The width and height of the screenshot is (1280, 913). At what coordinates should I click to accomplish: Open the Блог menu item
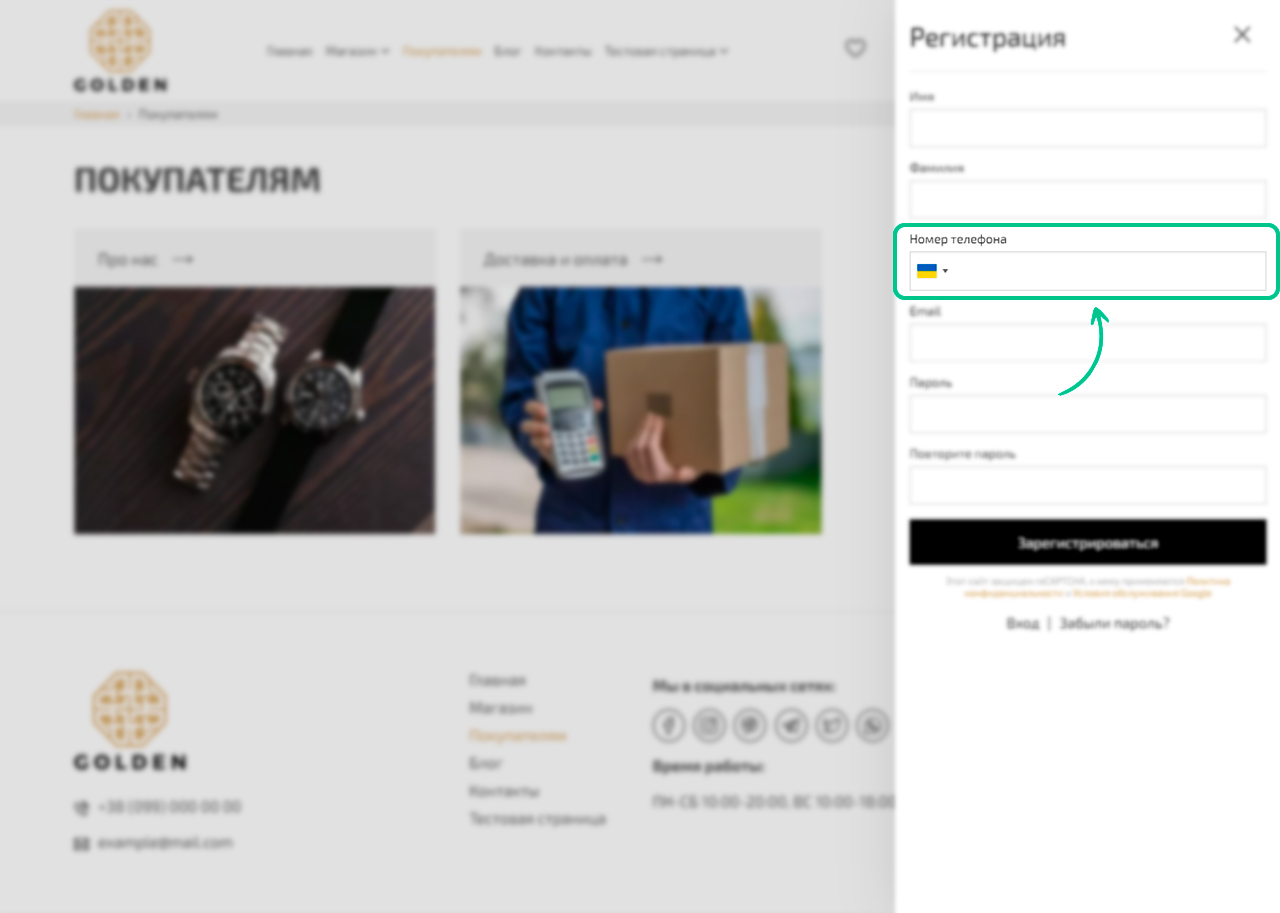click(x=508, y=51)
